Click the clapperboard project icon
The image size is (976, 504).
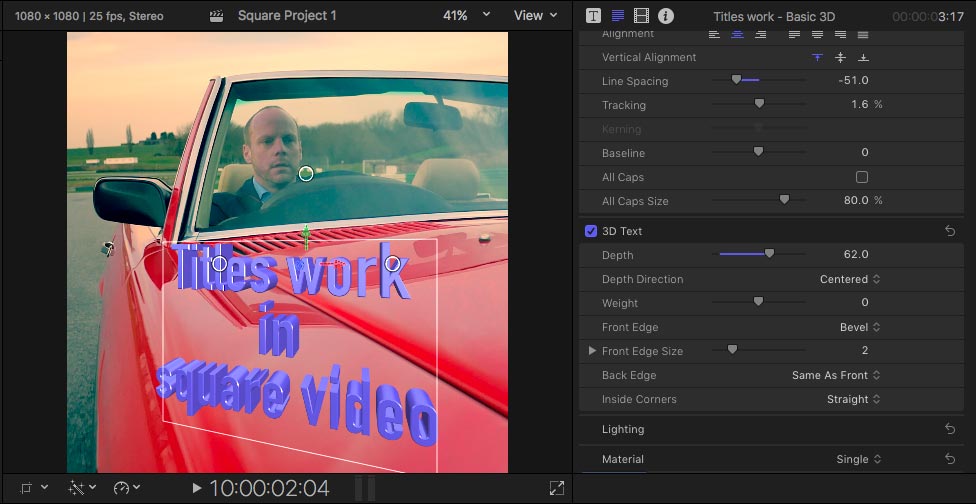(216, 16)
